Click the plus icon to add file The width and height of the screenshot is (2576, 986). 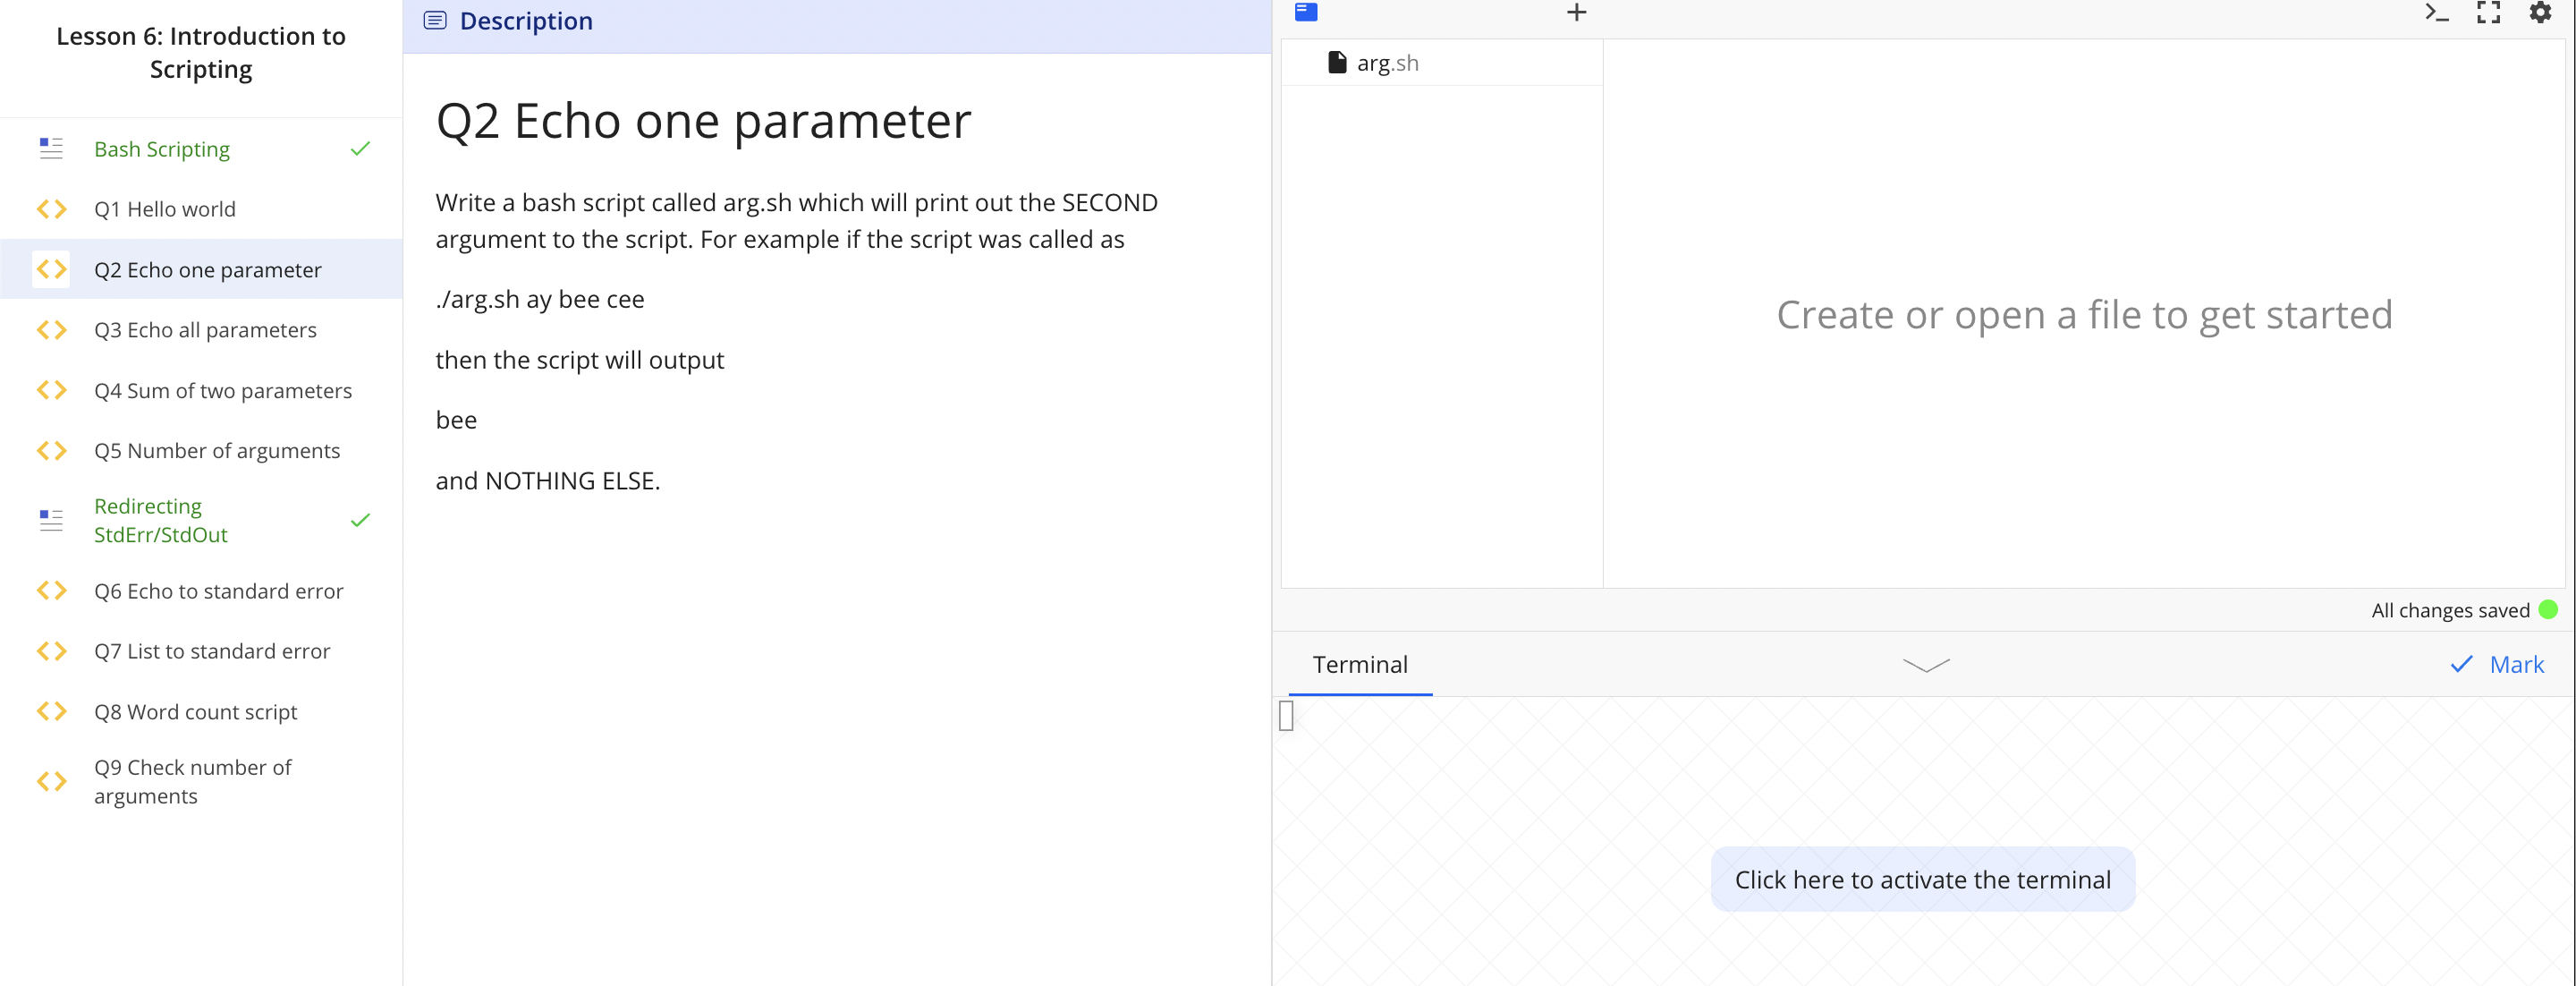coord(1576,12)
